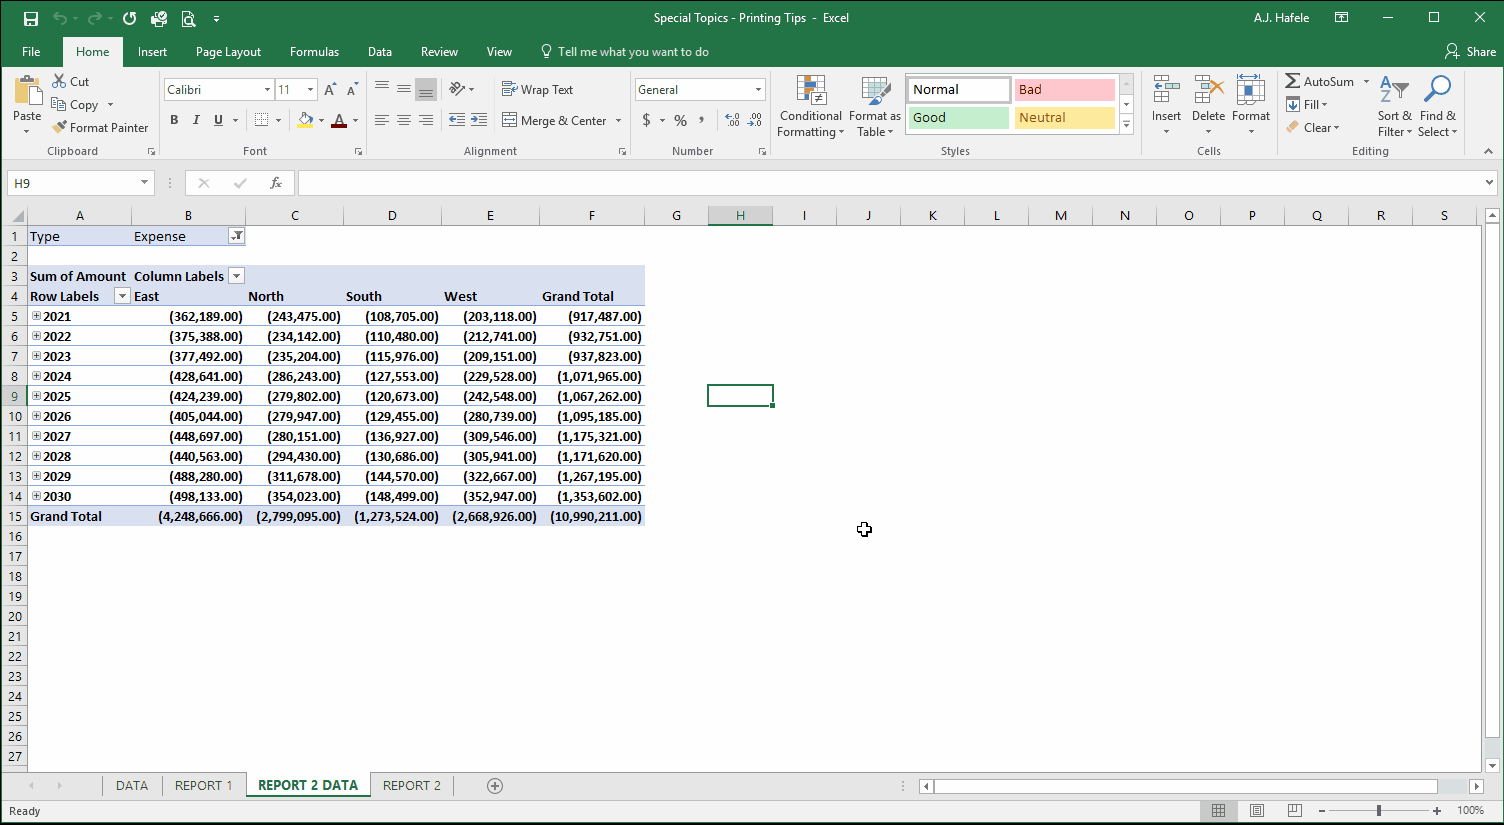Open the borders dropdown arrow
1504x825 pixels.
(278, 120)
